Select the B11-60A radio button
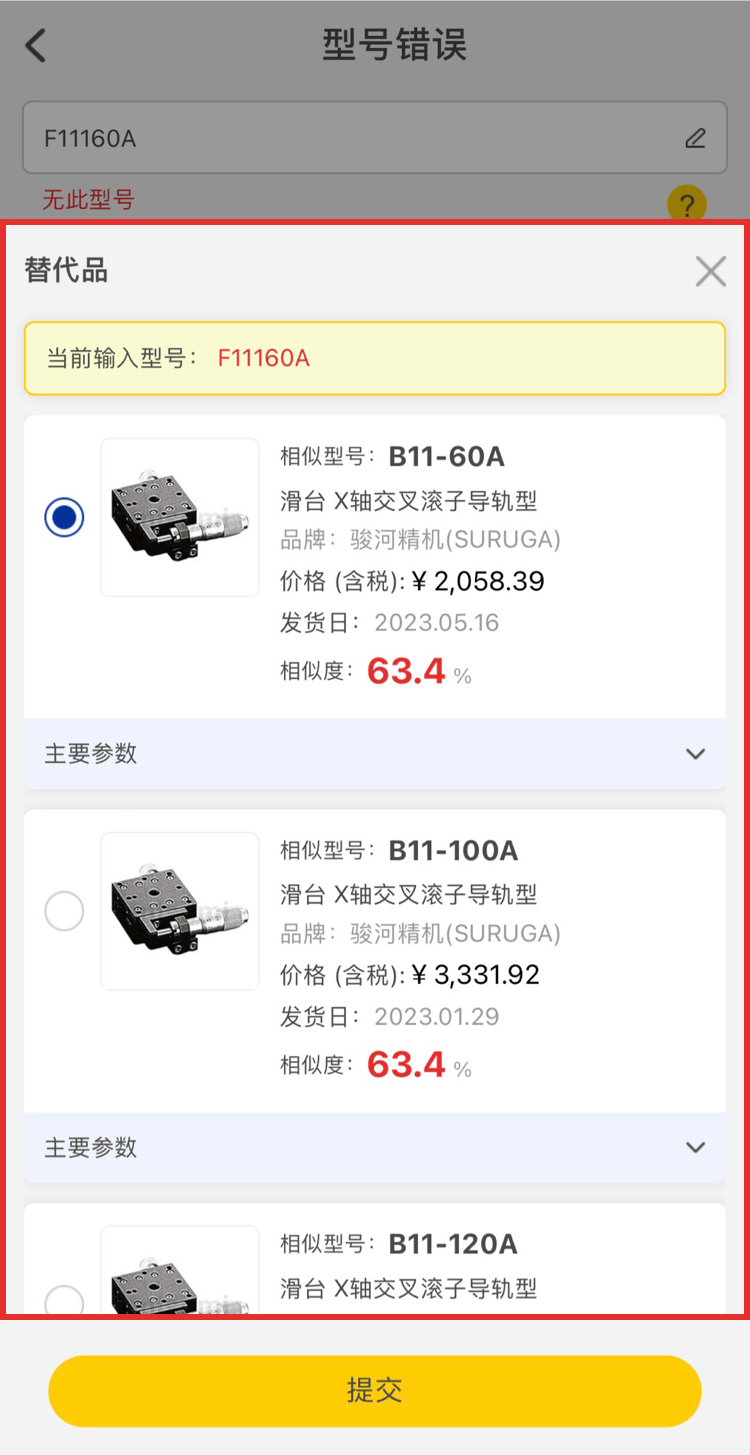 tap(64, 517)
